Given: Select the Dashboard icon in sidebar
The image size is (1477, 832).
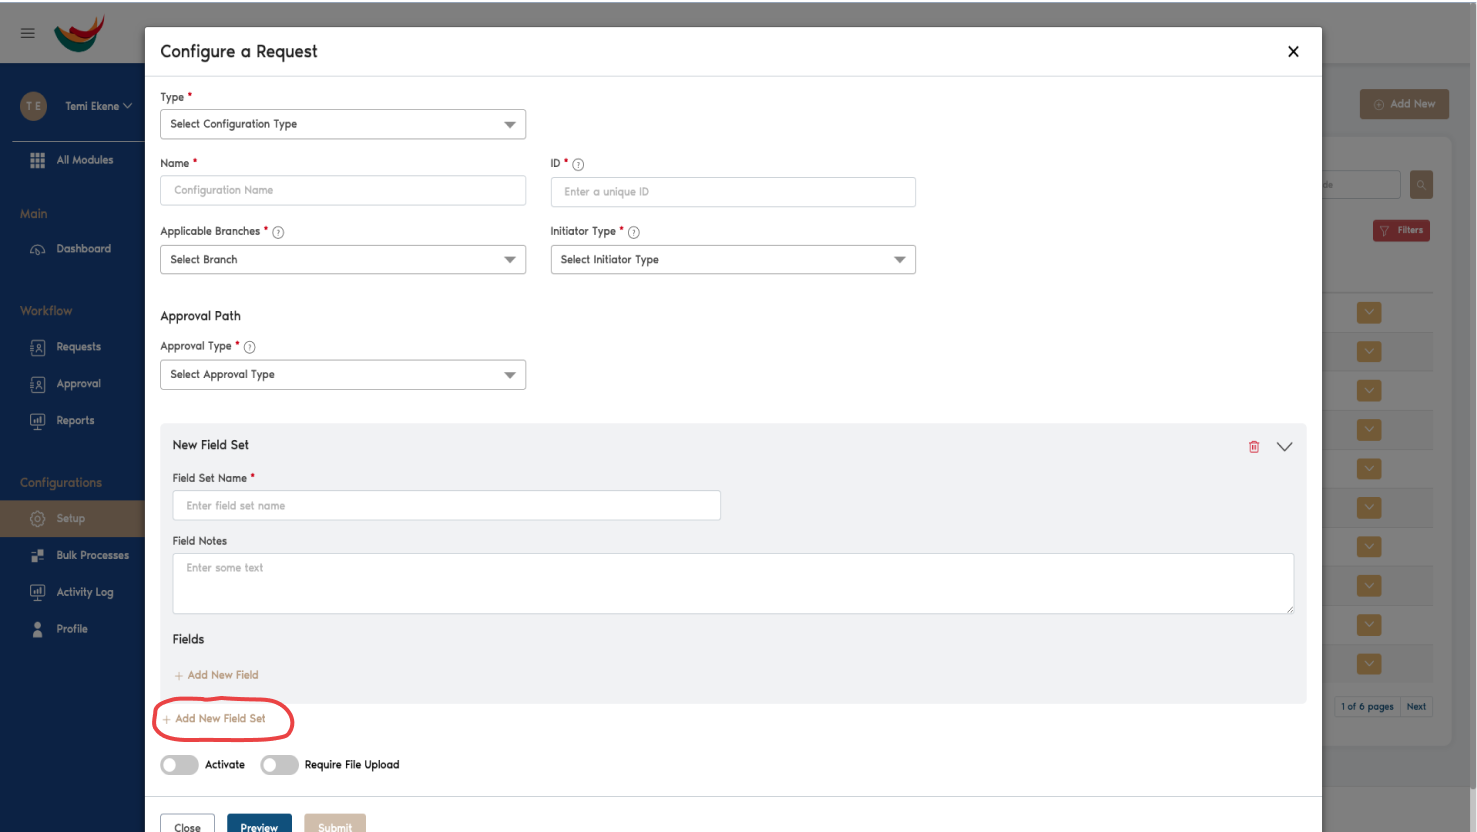Looking at the screenshot, I should pos(37,248).
